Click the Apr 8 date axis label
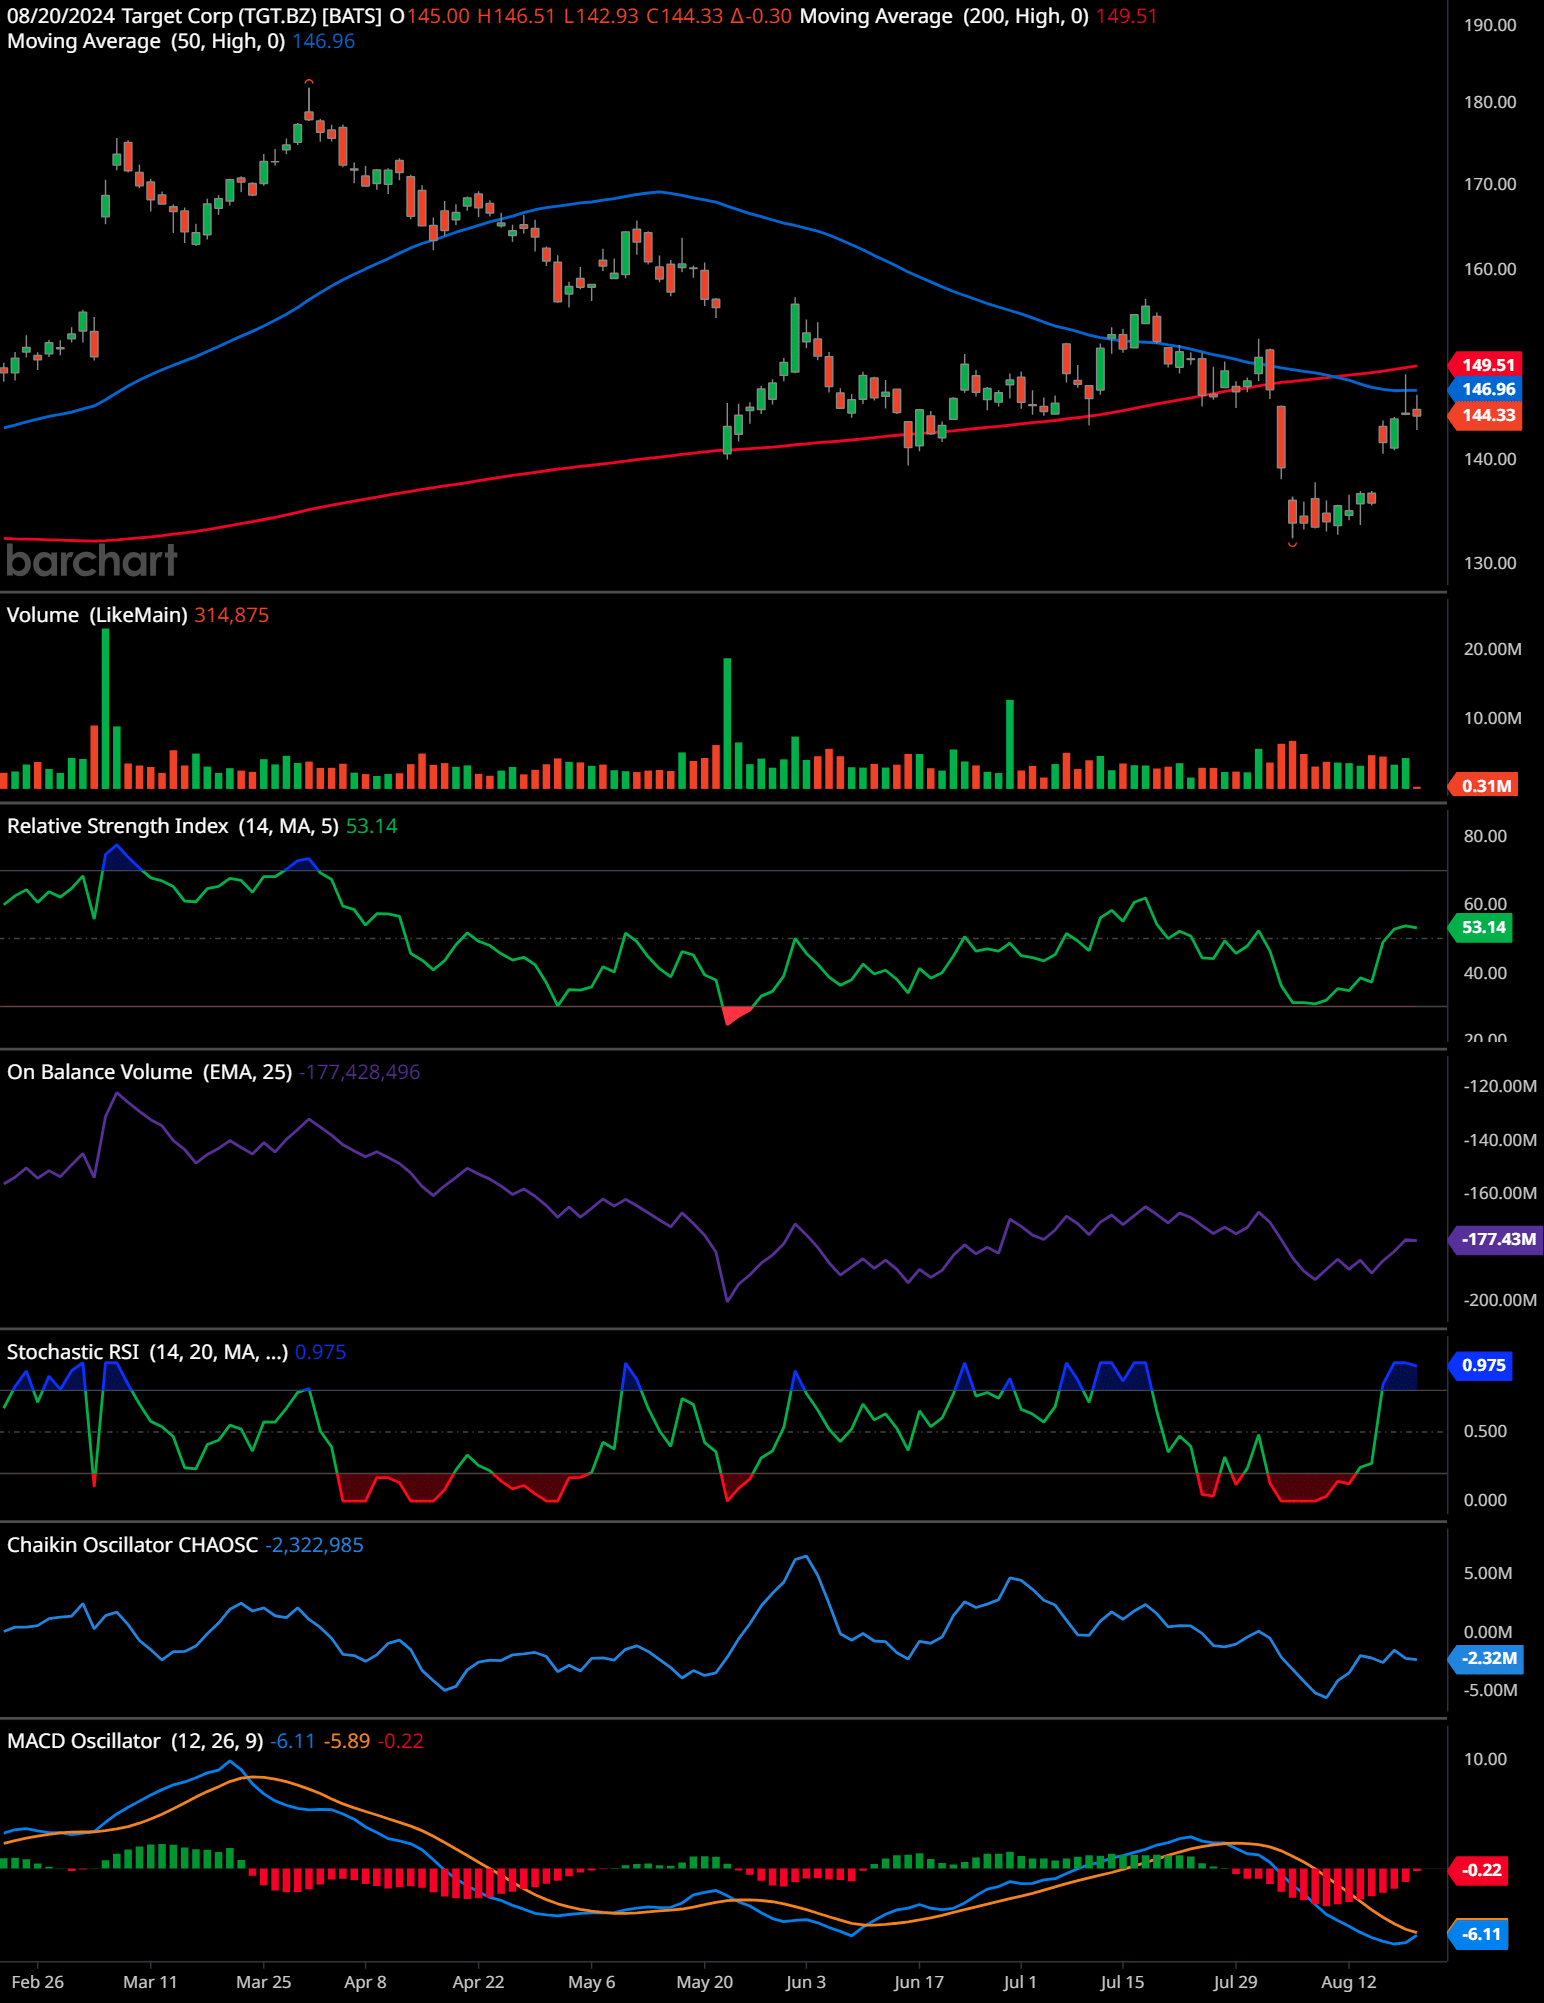Viewport: 1544px width, 2003px height. 365,1982
